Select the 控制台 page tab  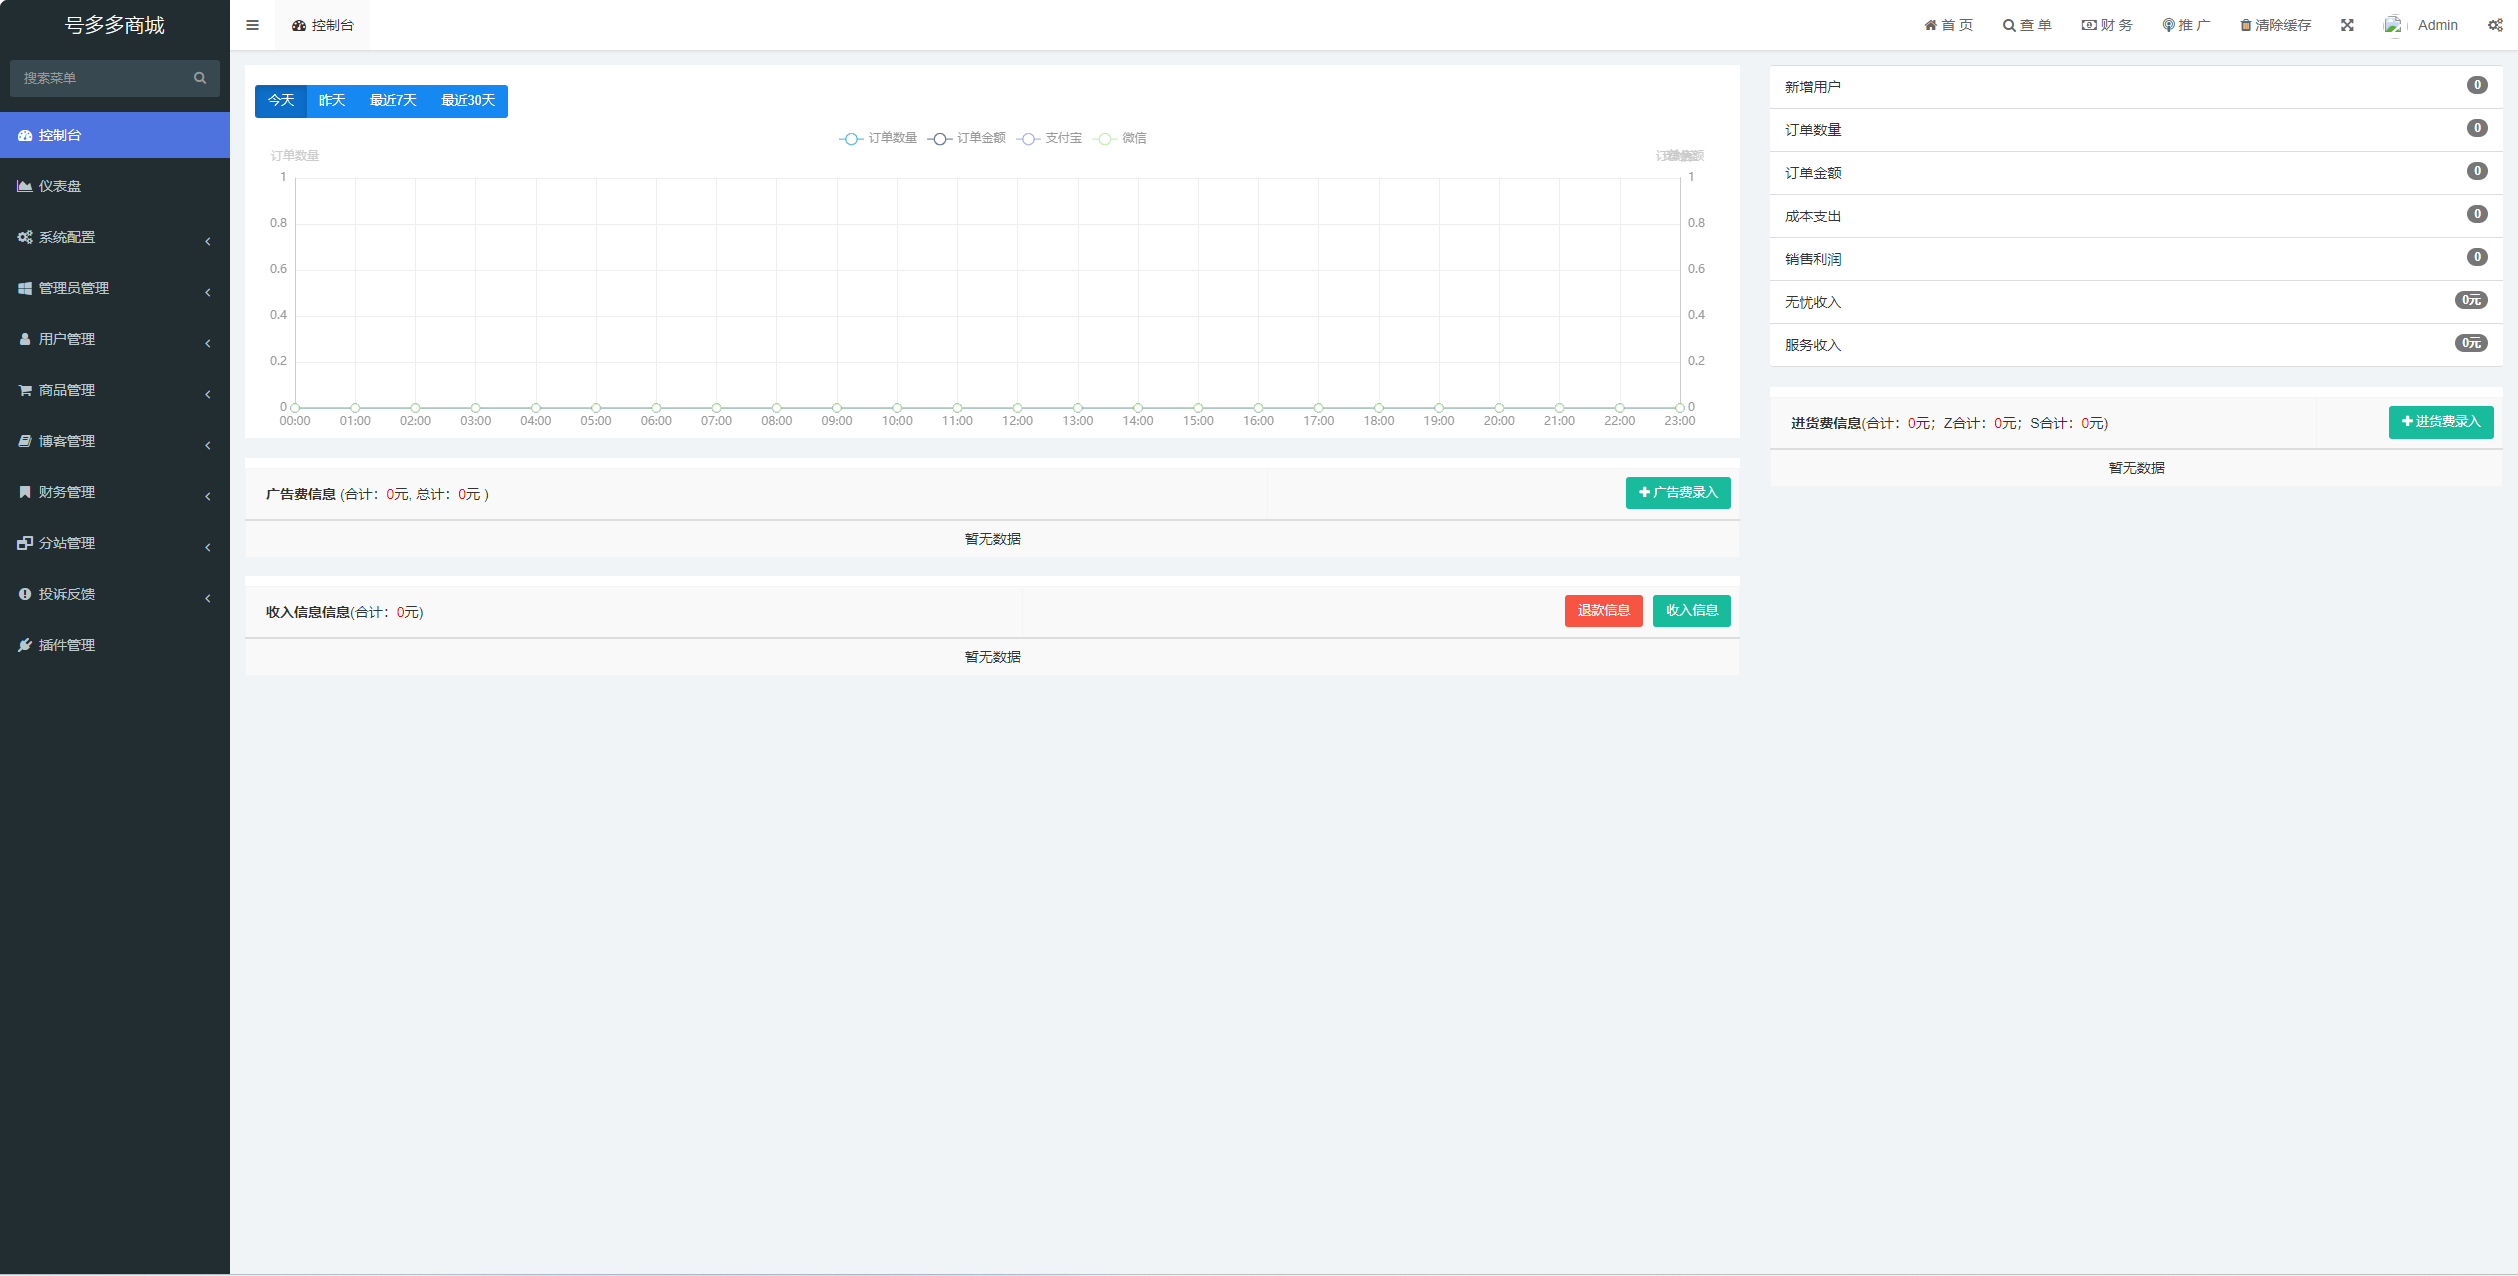(x=322, y=25)
